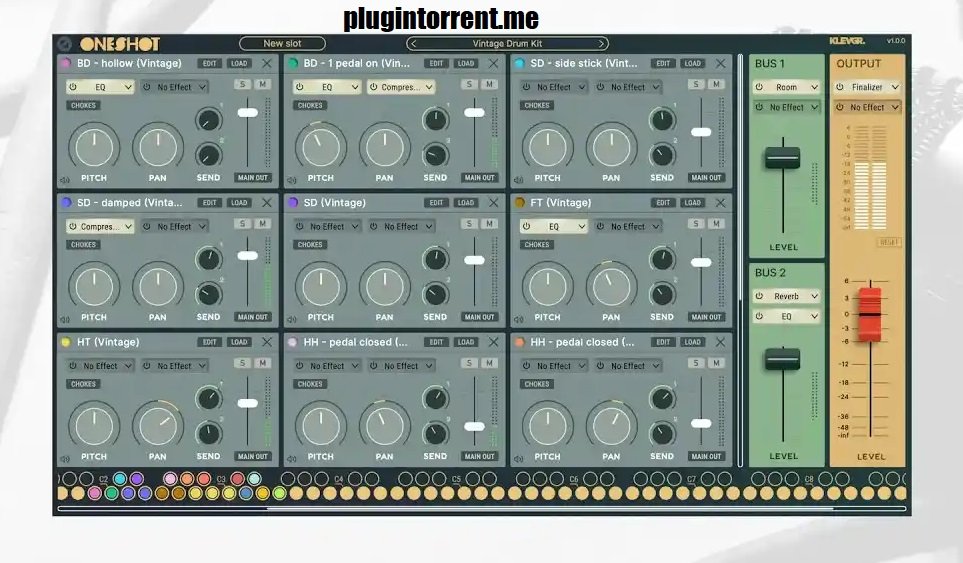Open the Reverb dropdown on BUS 2
The width and height of the screenshot is (963, 563).
787,296
